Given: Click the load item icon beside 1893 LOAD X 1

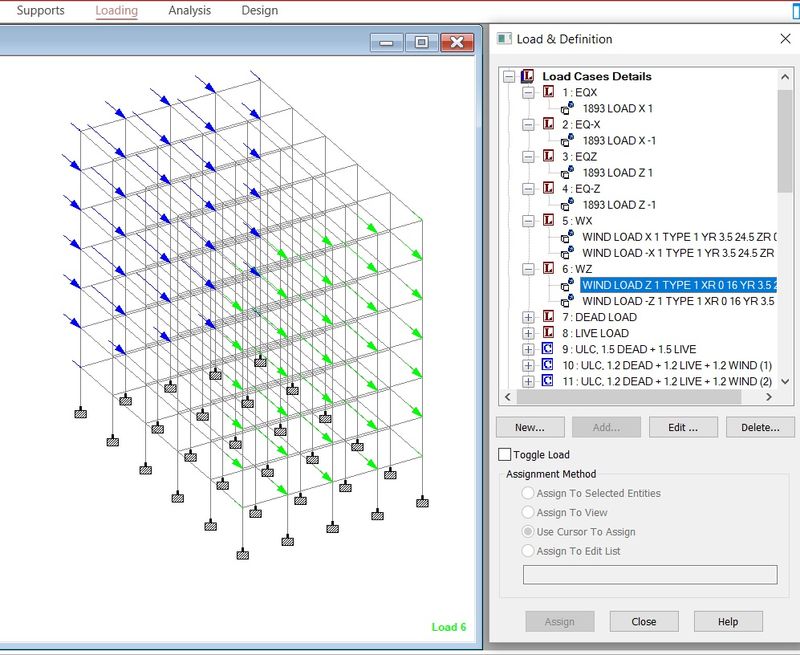Looking at the screenshot, I should point(567,108).
